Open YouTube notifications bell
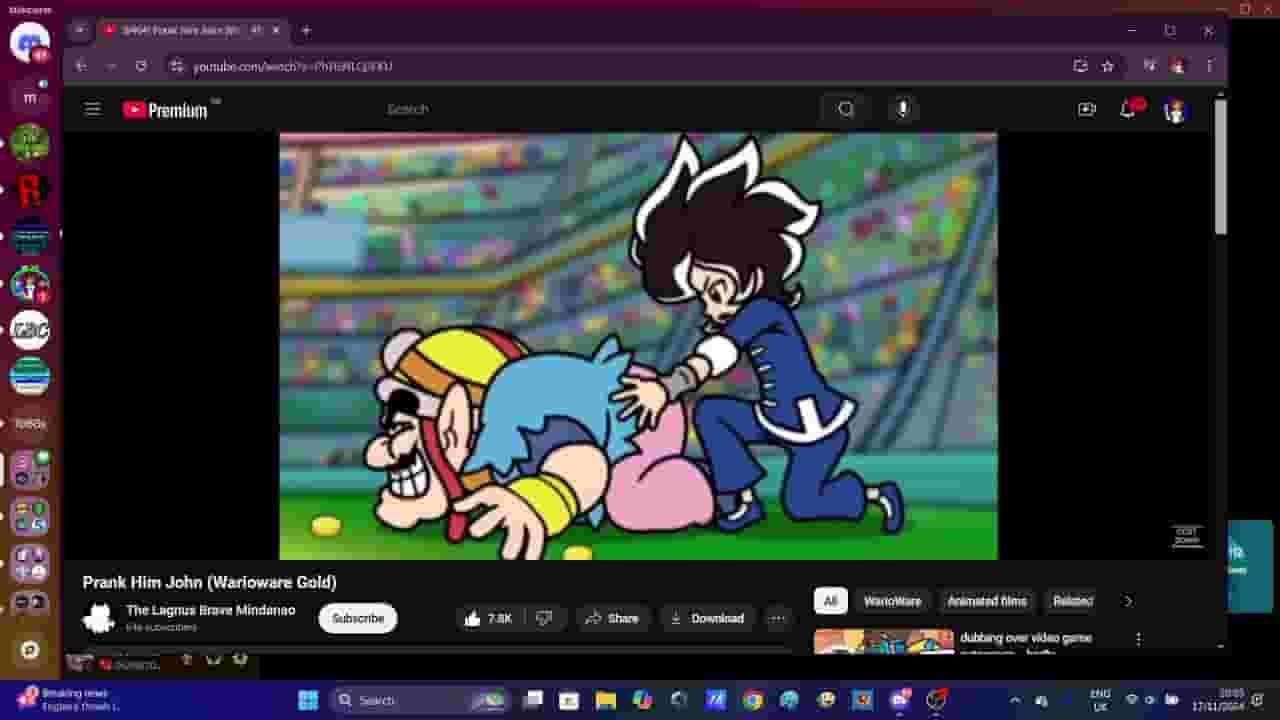This screenshot has height=720, width=1280. tap(1128, 109)
